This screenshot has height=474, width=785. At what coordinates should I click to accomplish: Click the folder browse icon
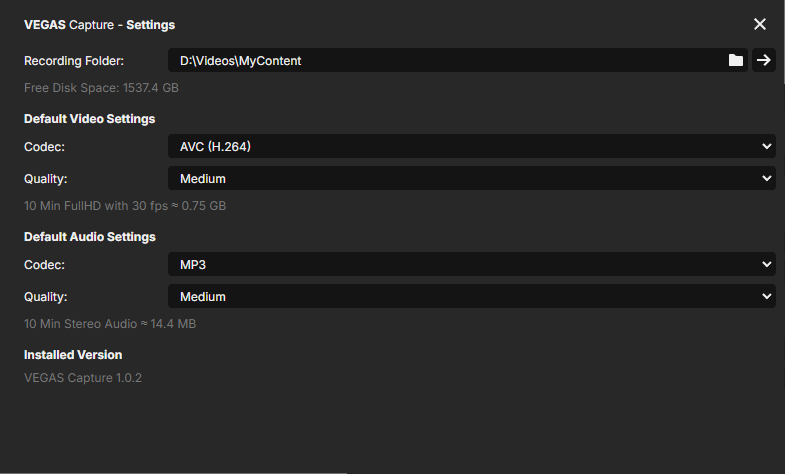pos(736,61)
